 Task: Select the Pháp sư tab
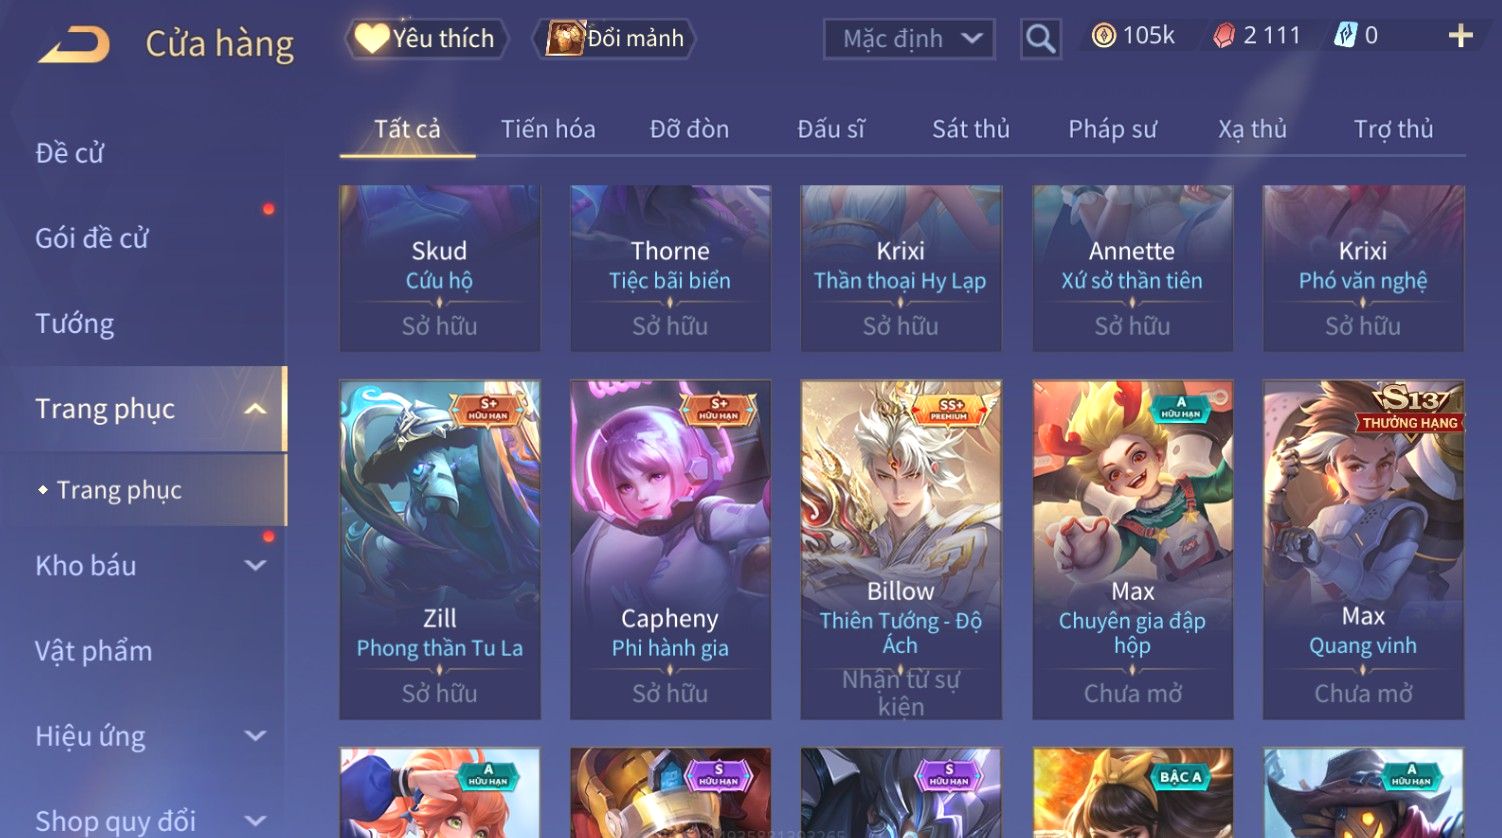[x=1112, y=129]
